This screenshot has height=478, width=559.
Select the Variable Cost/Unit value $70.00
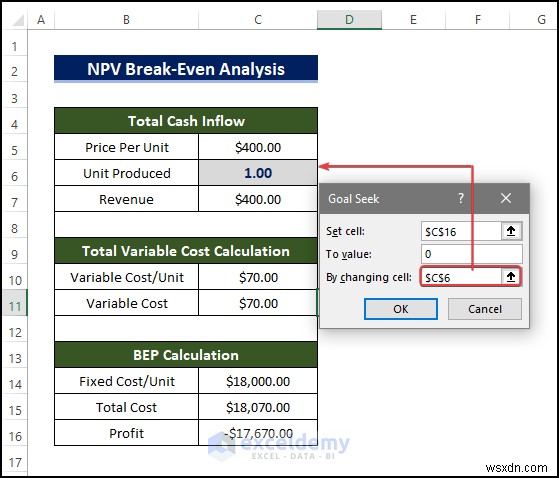[258, 277]
